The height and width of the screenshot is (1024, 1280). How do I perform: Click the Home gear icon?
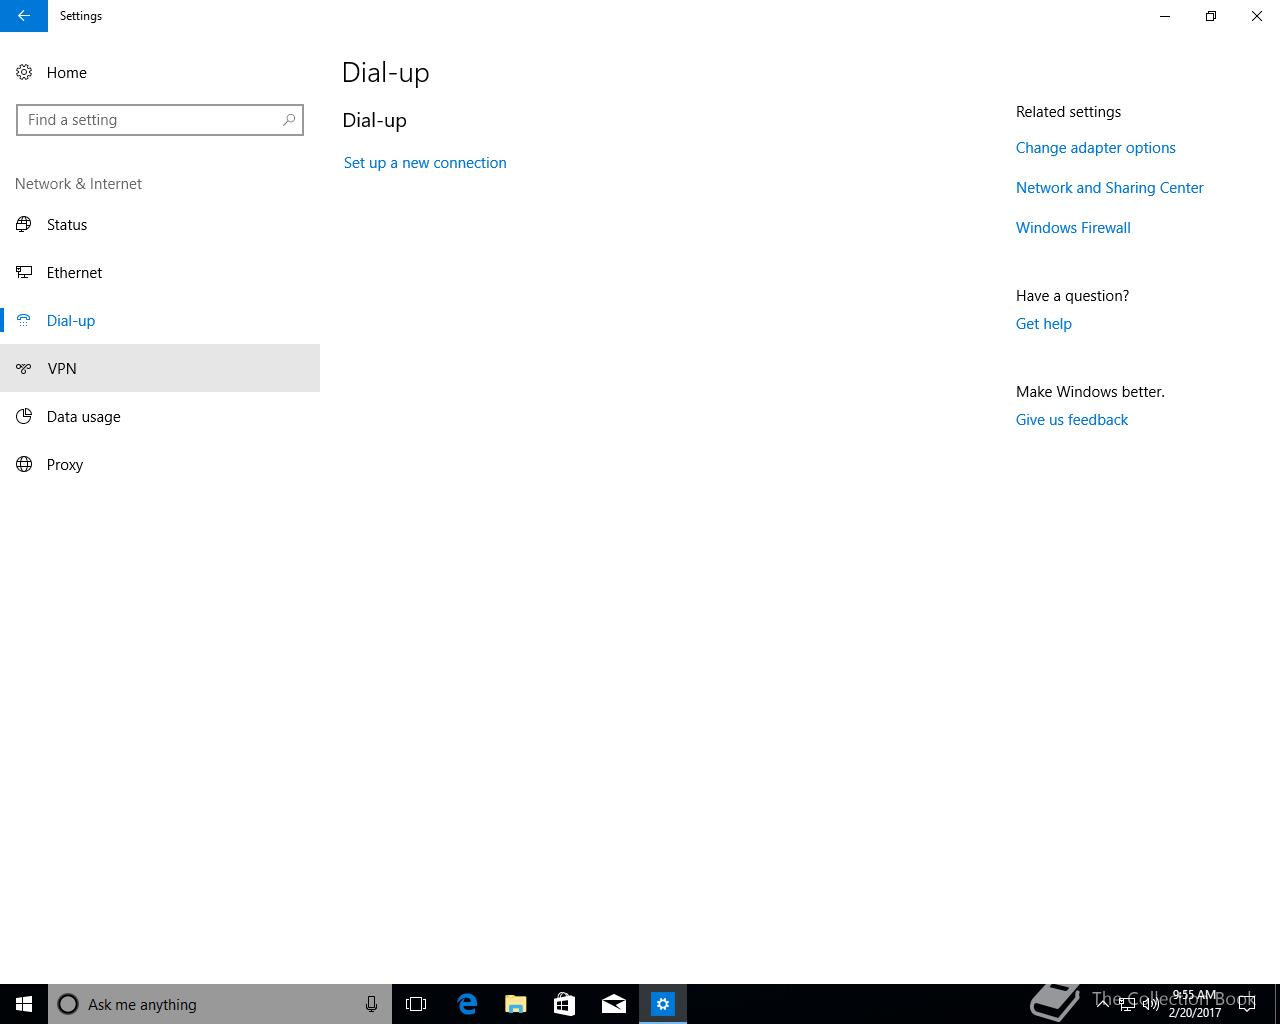(x=24, y=73)
